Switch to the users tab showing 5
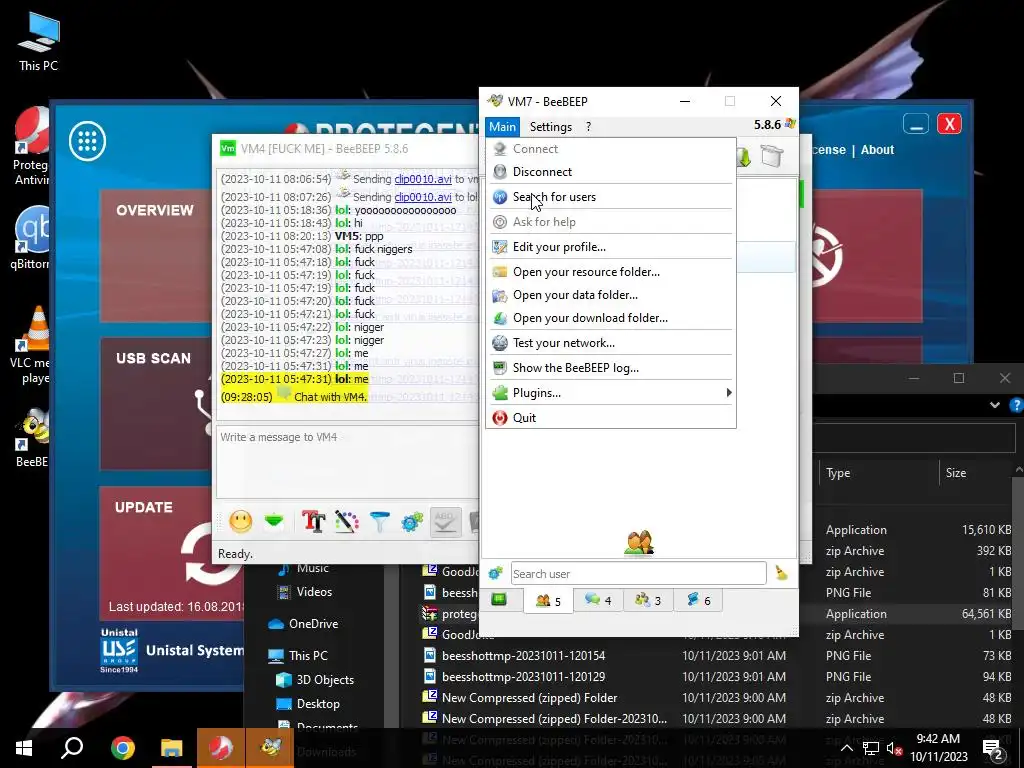 coord(548,600)
